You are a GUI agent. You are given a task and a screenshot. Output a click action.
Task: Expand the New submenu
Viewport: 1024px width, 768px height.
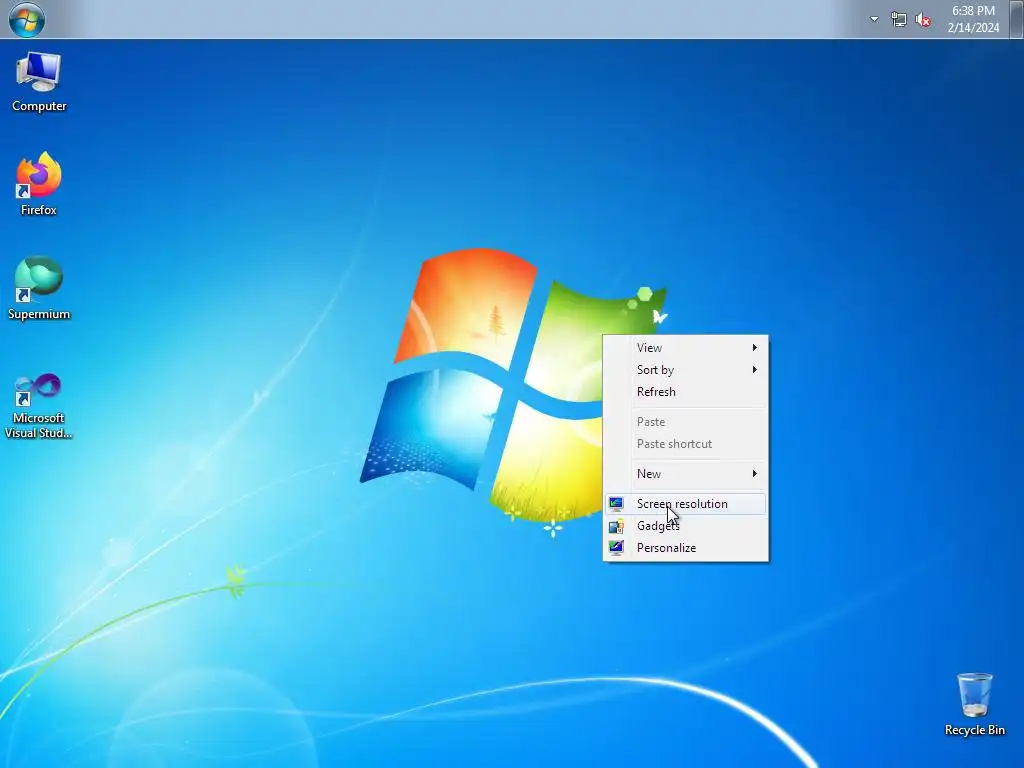[685, 473]
